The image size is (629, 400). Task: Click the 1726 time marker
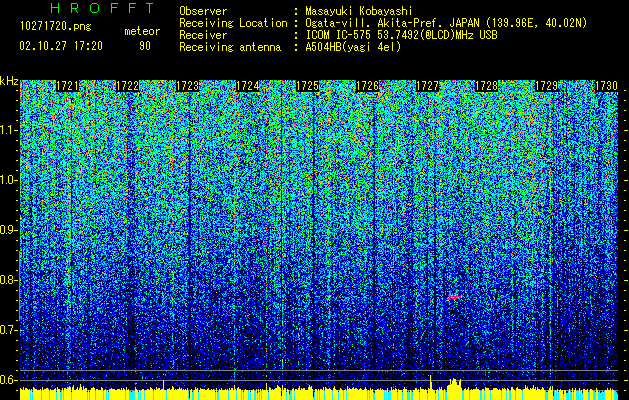point(367,86)
